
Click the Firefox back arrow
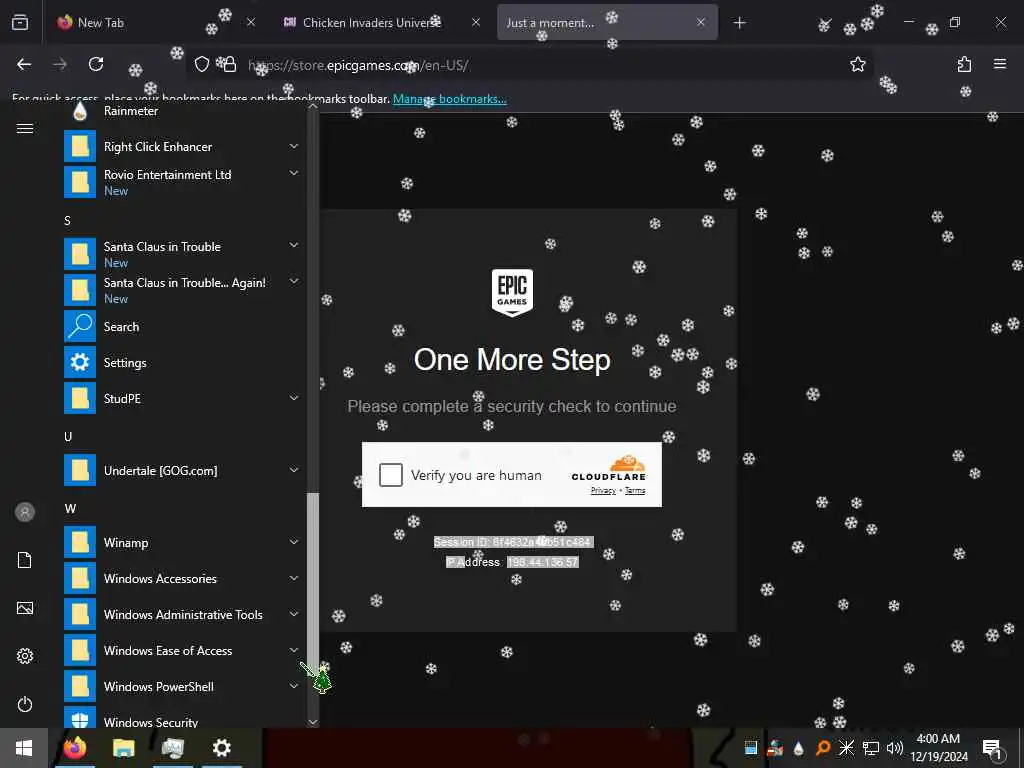point(24,64)
